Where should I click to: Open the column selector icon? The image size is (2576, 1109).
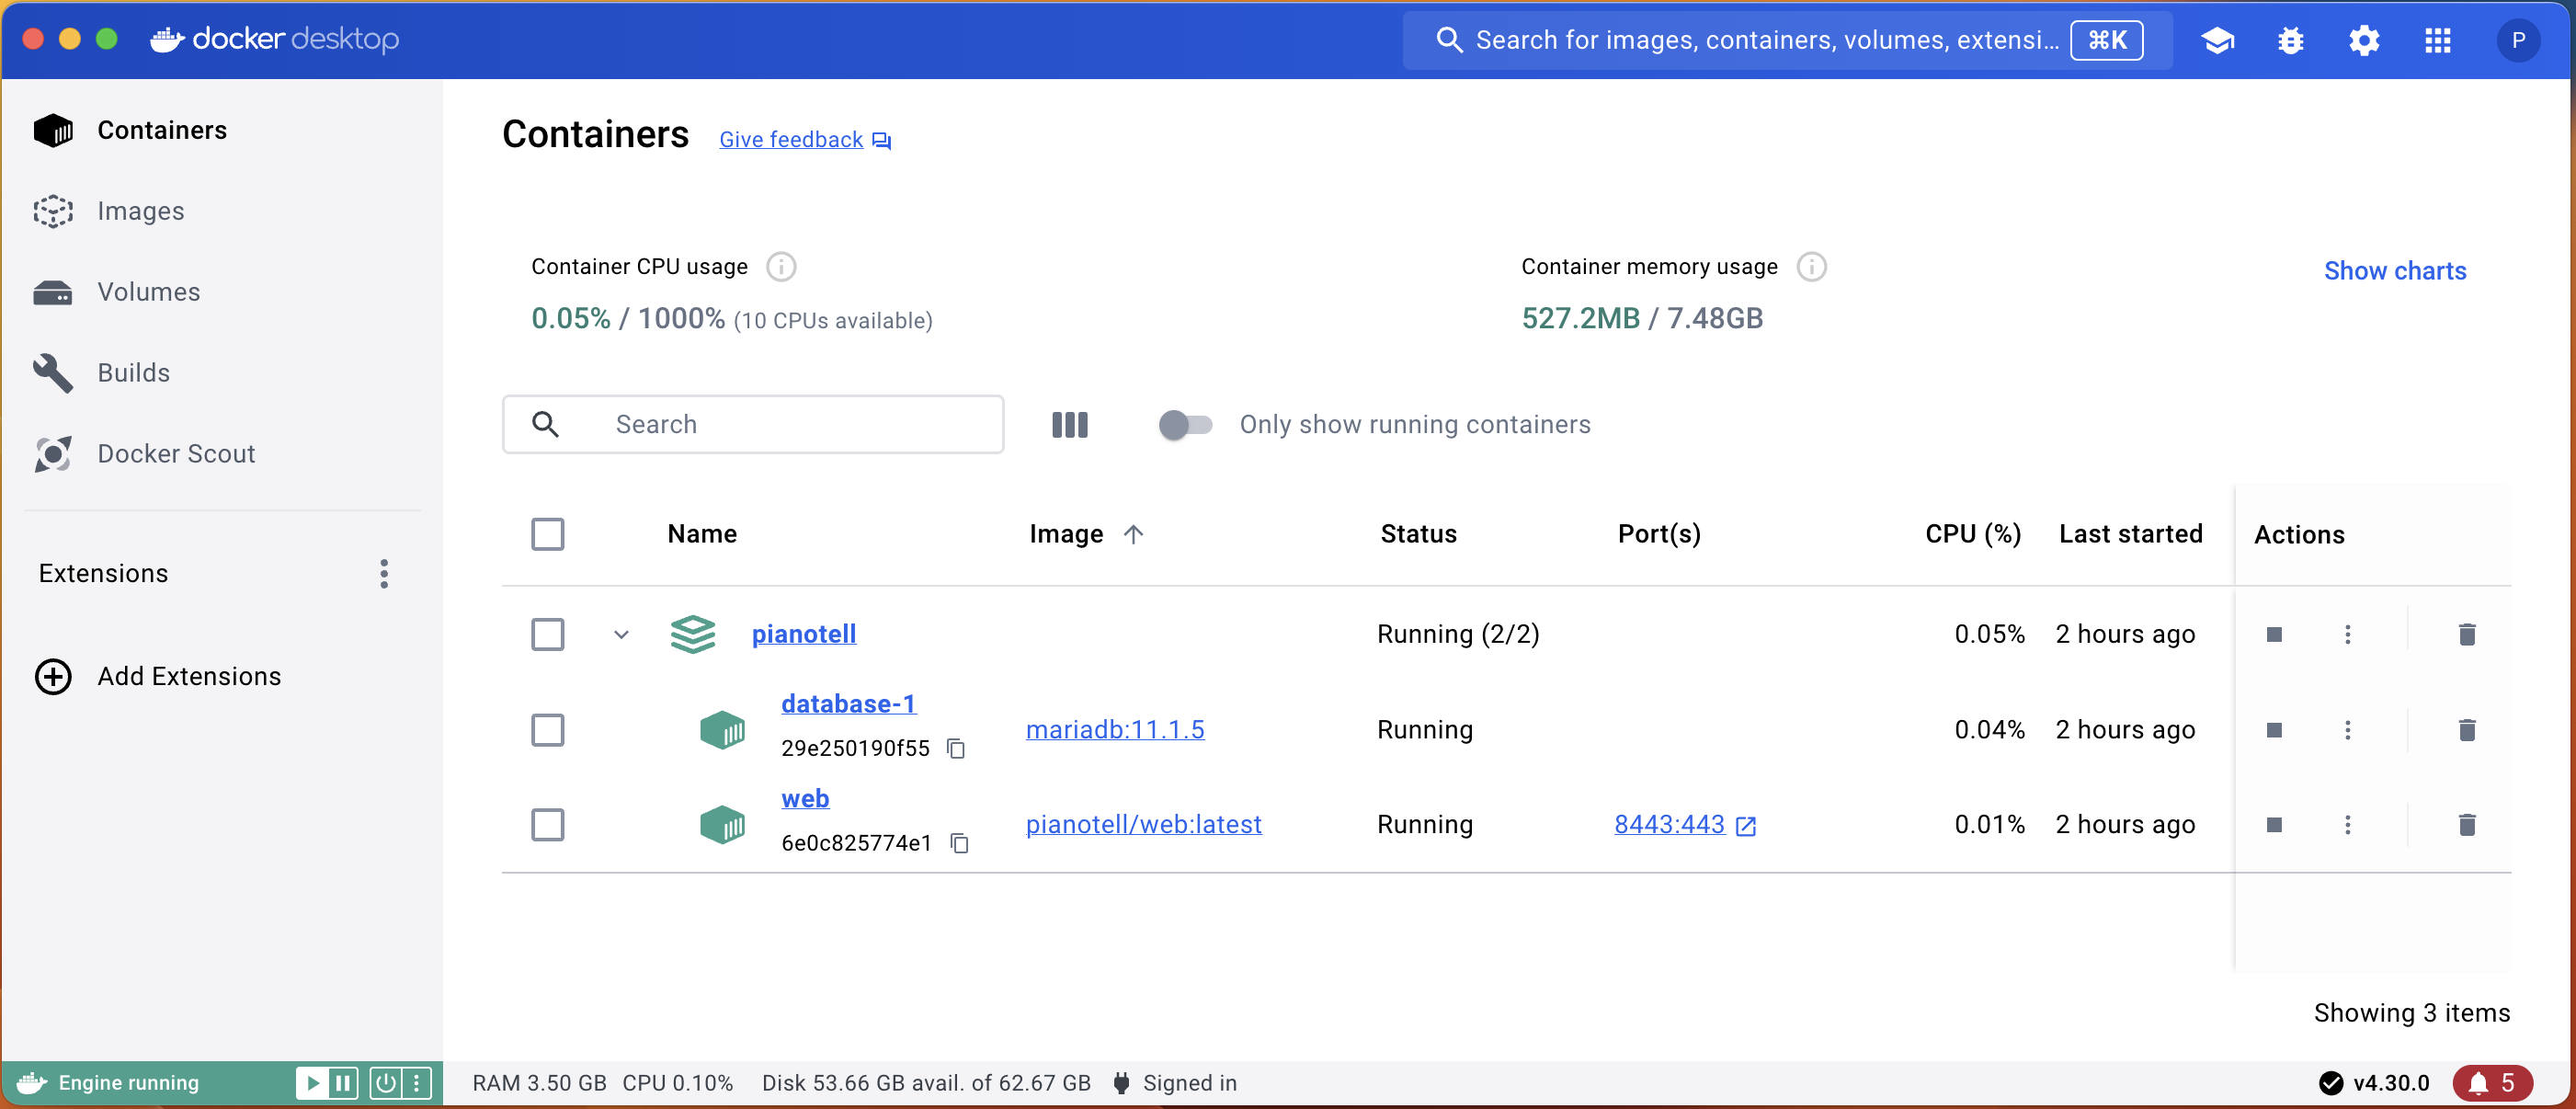tap(1069, 424)
